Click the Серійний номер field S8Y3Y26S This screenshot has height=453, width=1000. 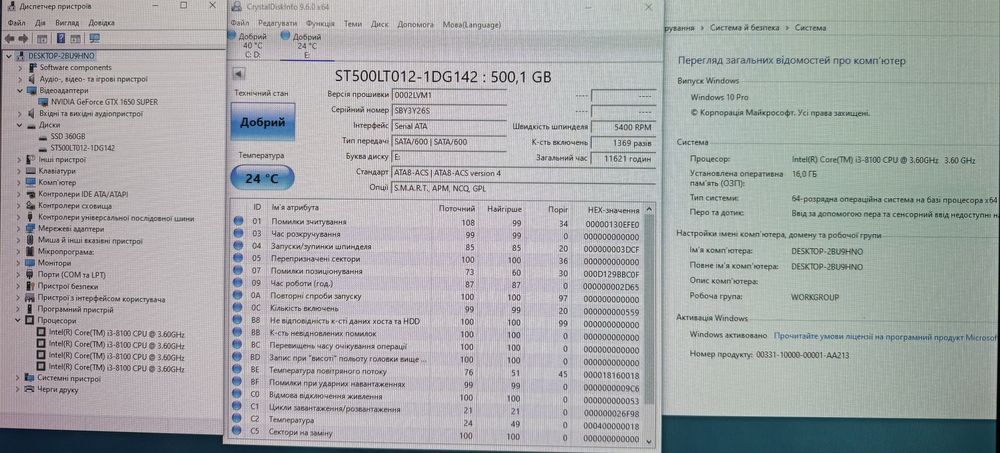tap(450, 110)
